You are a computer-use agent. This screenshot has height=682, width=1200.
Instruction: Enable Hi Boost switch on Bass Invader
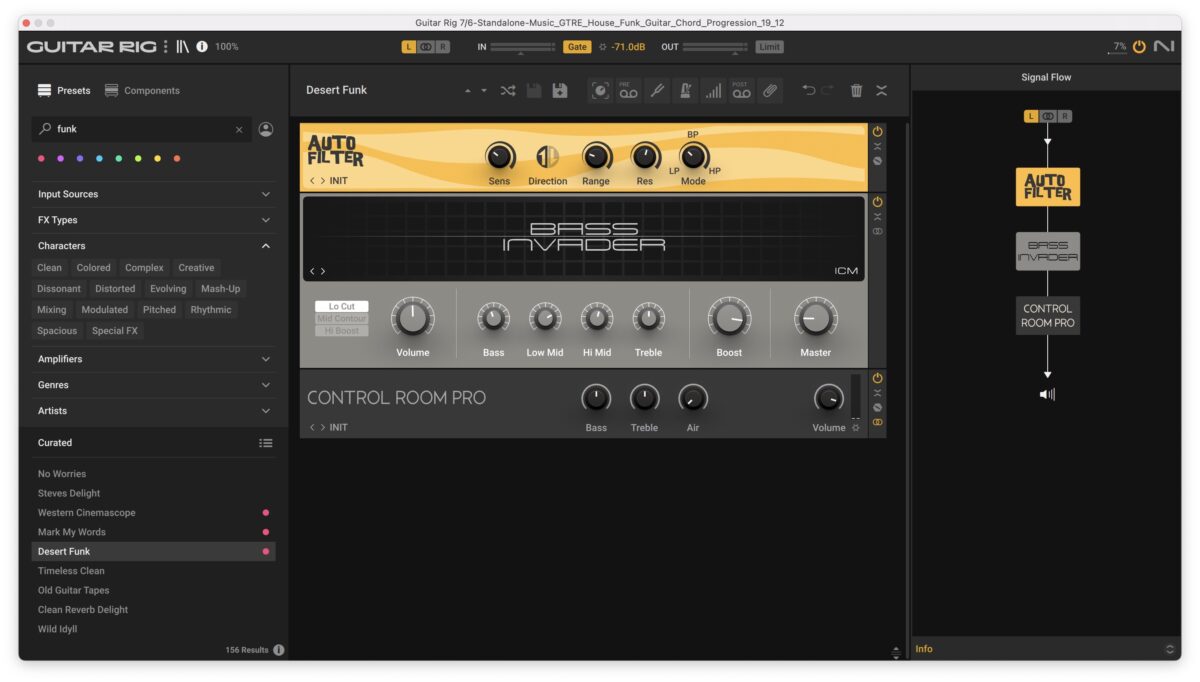click(x=342, y=331)
